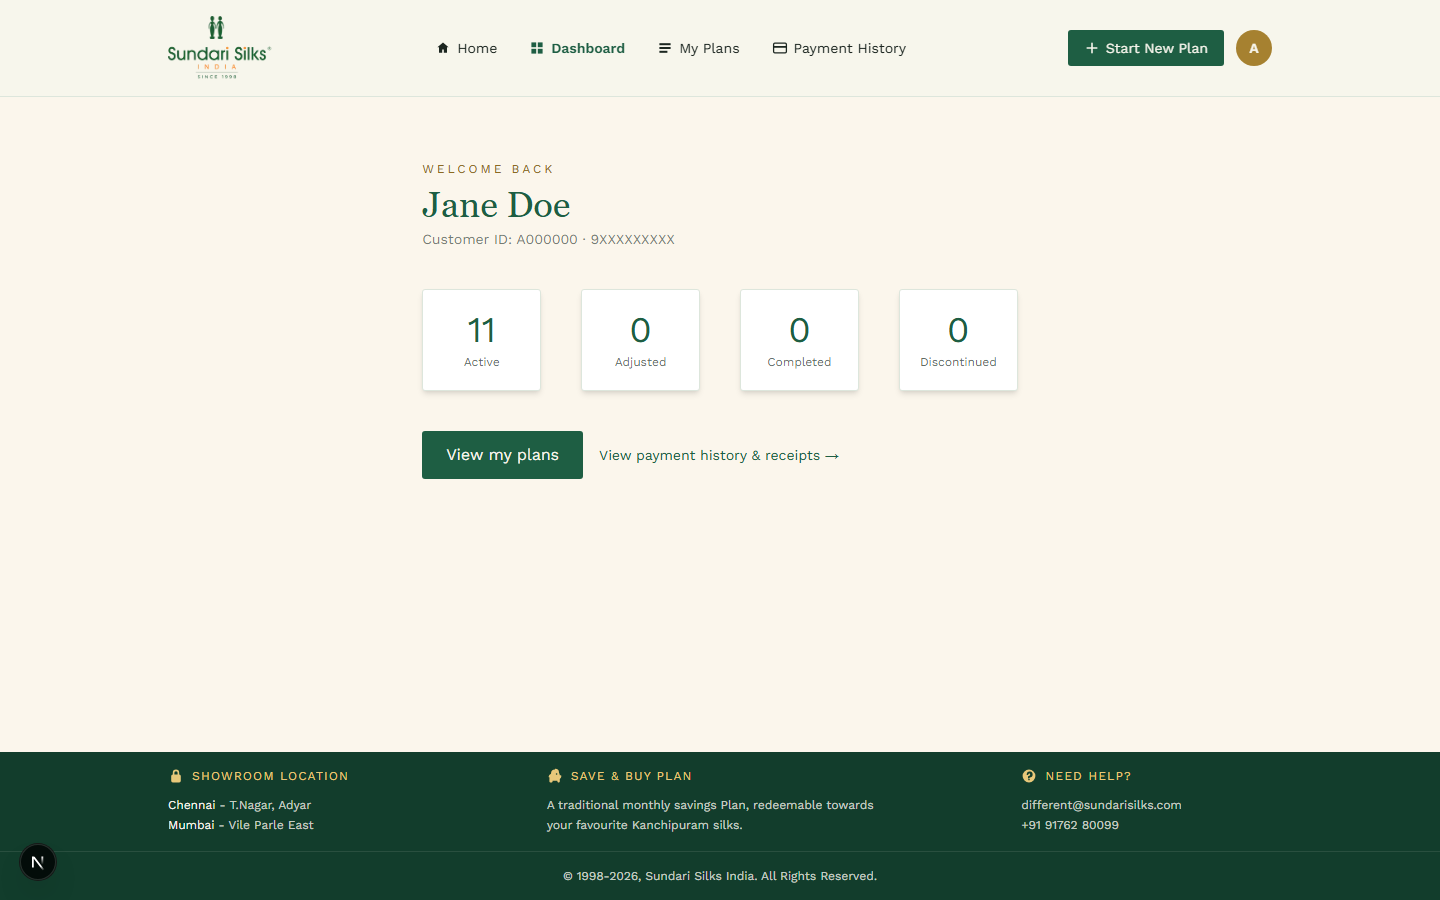Click the copyright 1998-2026 footer text
Viewport: 1440px width, 900px height.
coord(720,876)
